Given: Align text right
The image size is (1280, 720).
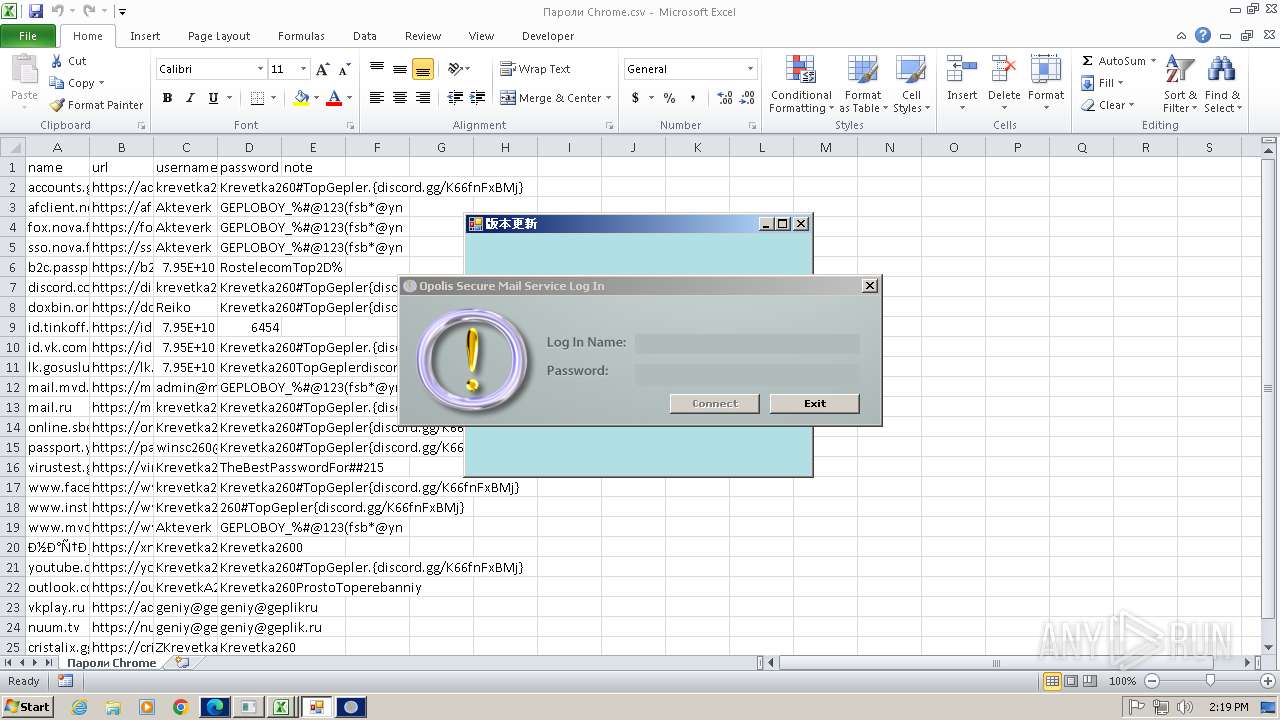Looking at the screenshot, I should tap(423, 98).
